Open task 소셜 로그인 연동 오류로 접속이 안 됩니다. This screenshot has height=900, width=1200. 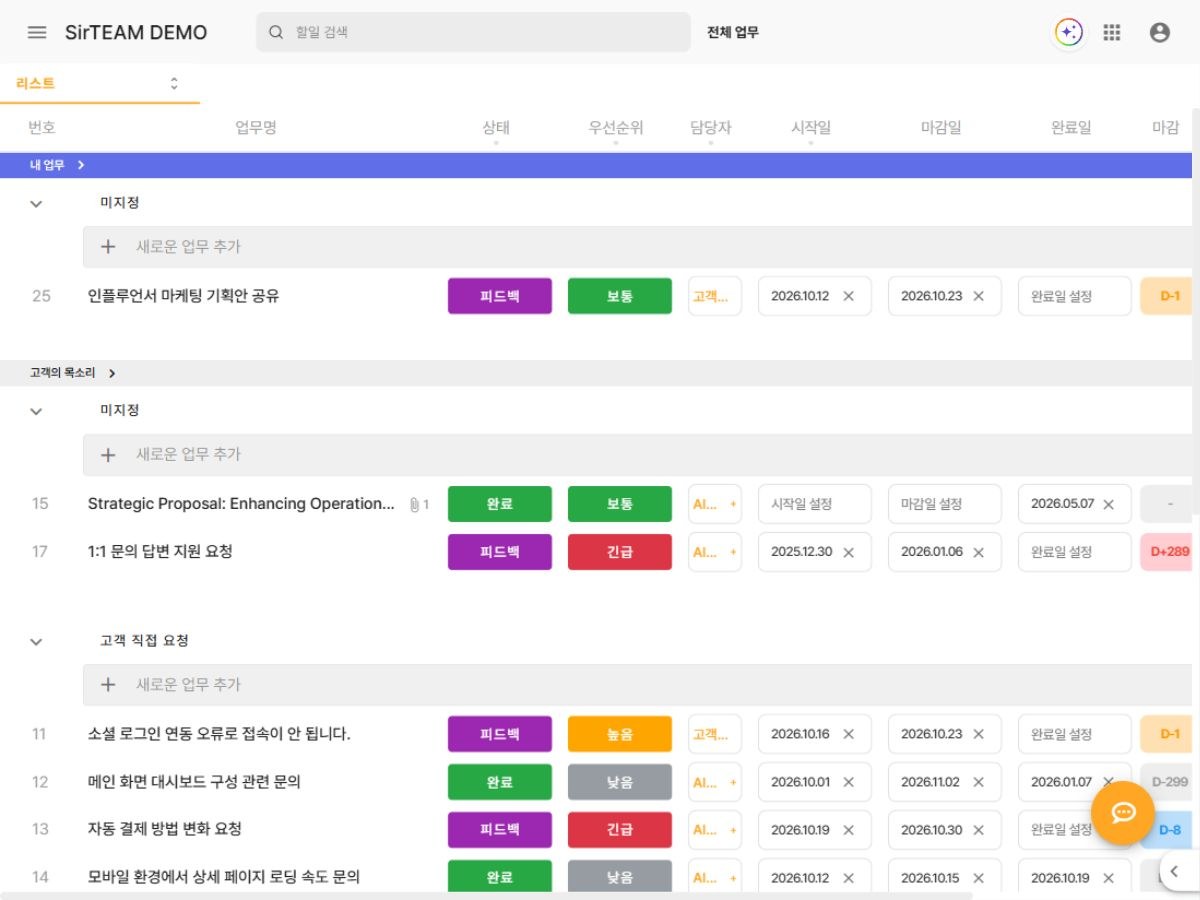click(219, 734)
